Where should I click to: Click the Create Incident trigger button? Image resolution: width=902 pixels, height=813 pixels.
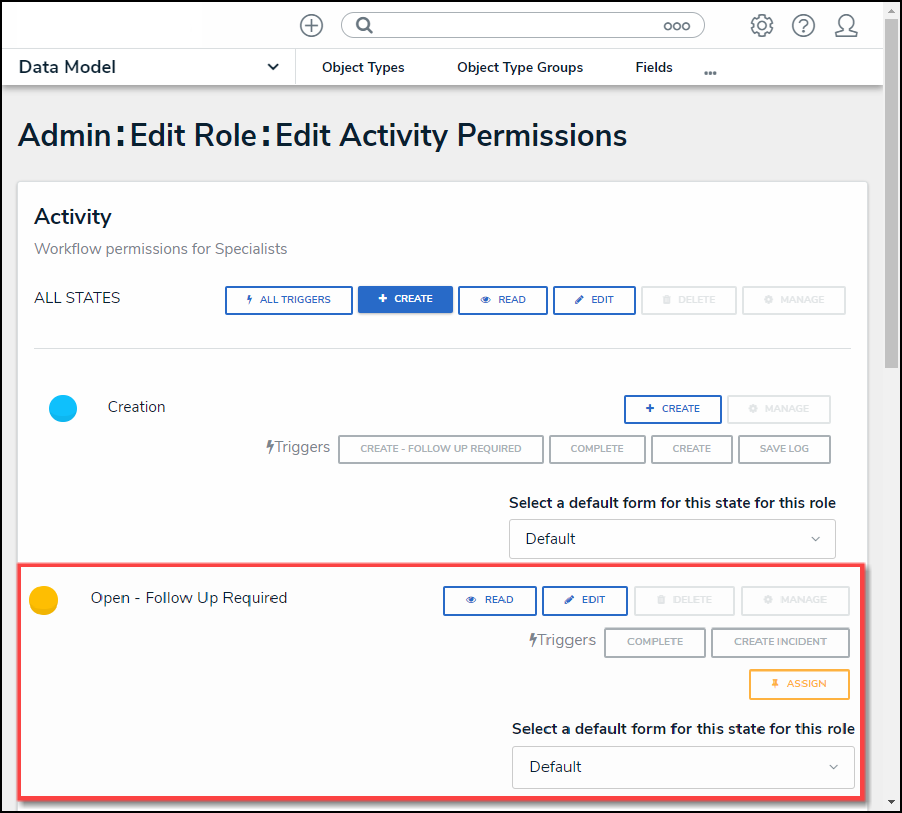780,642
